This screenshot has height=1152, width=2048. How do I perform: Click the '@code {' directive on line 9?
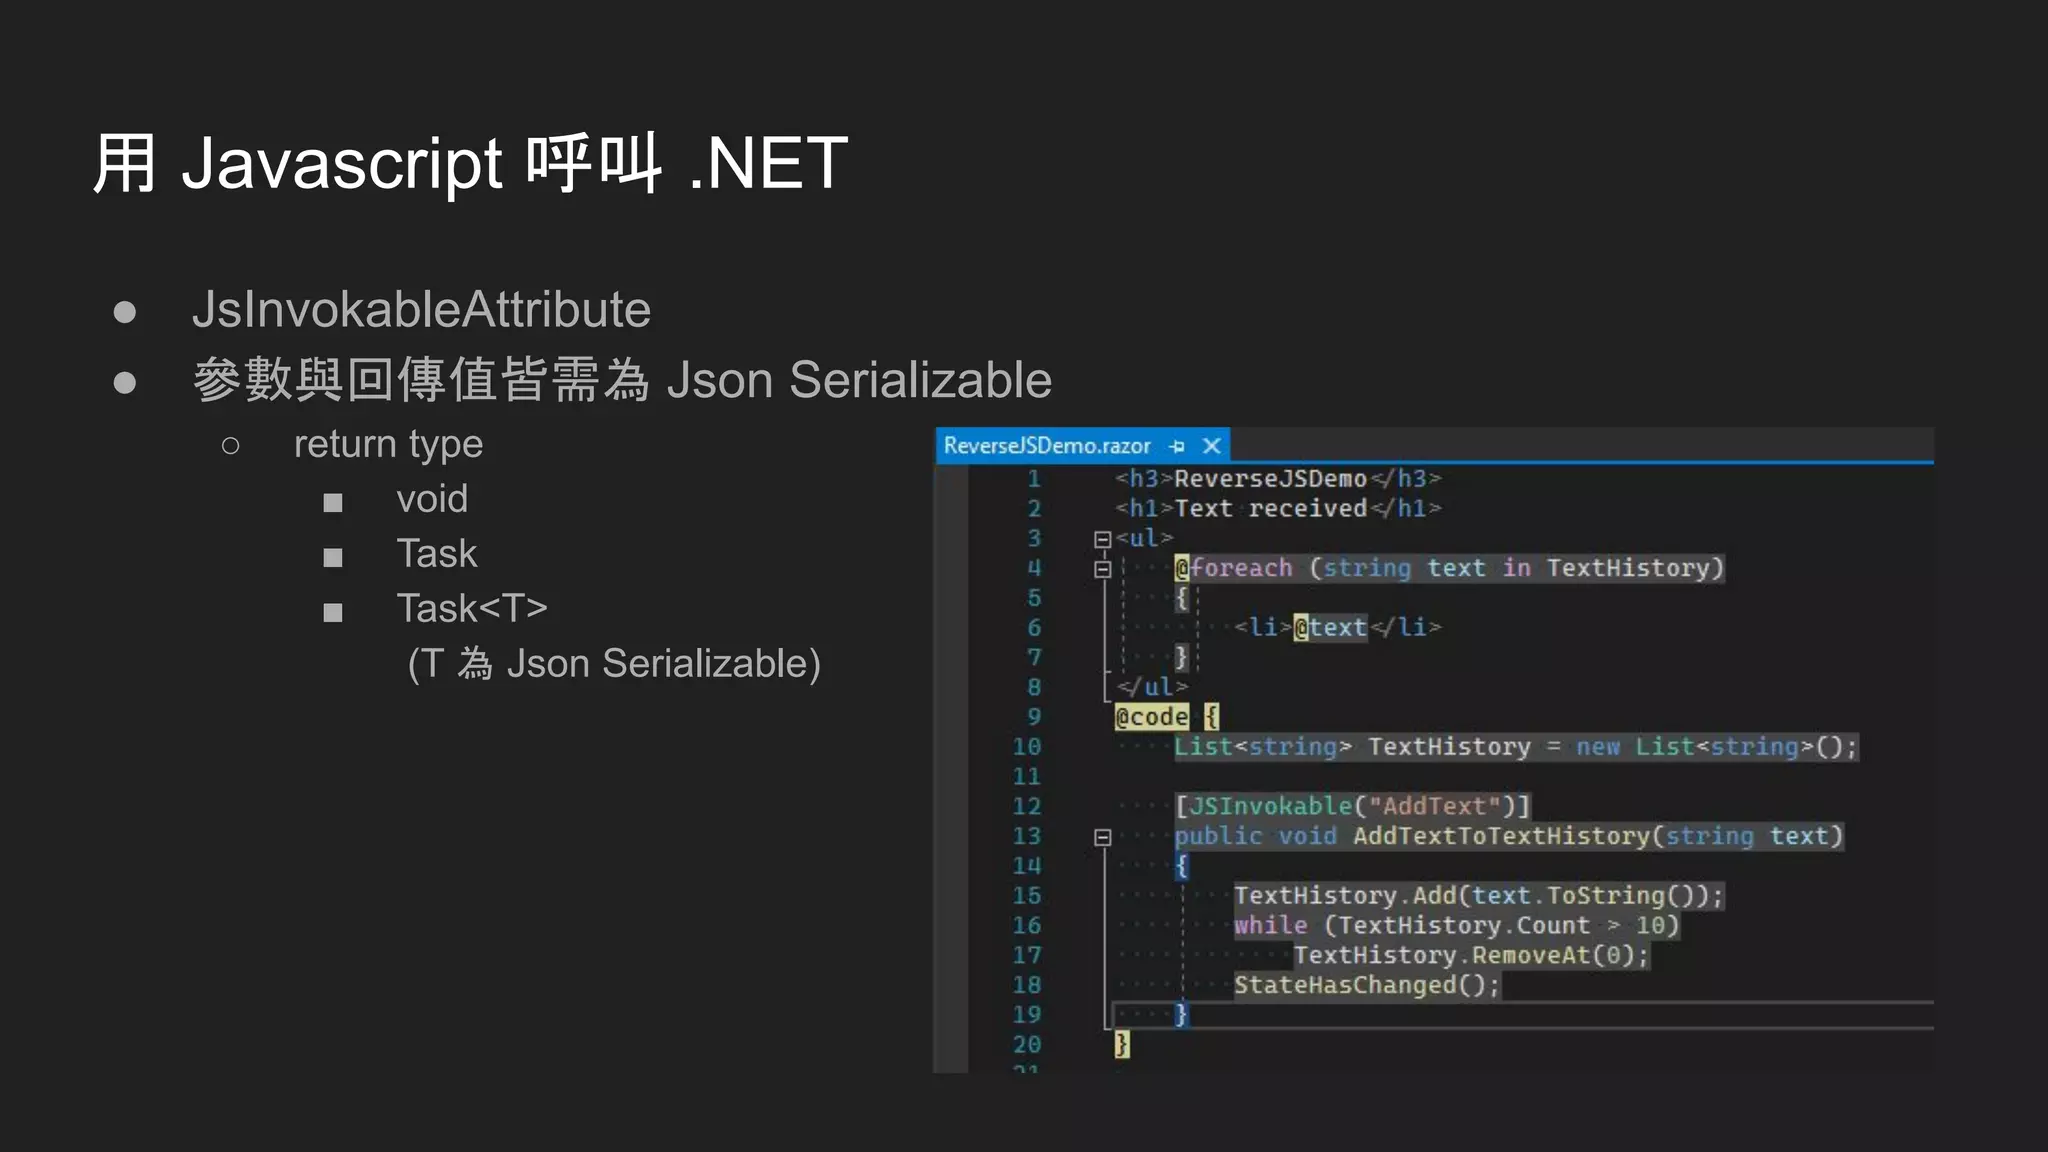click(1167, 717)
